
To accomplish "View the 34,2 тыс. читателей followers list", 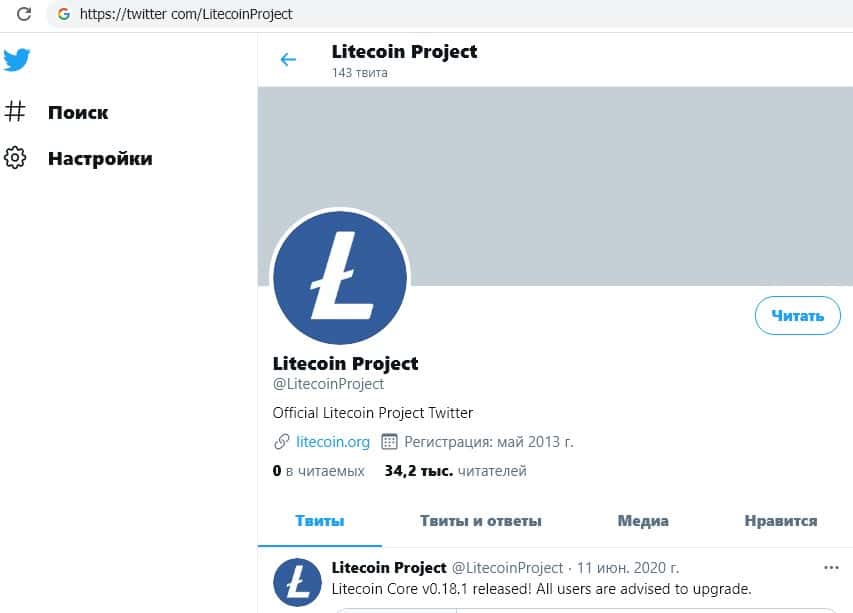I will coord(455,471).
